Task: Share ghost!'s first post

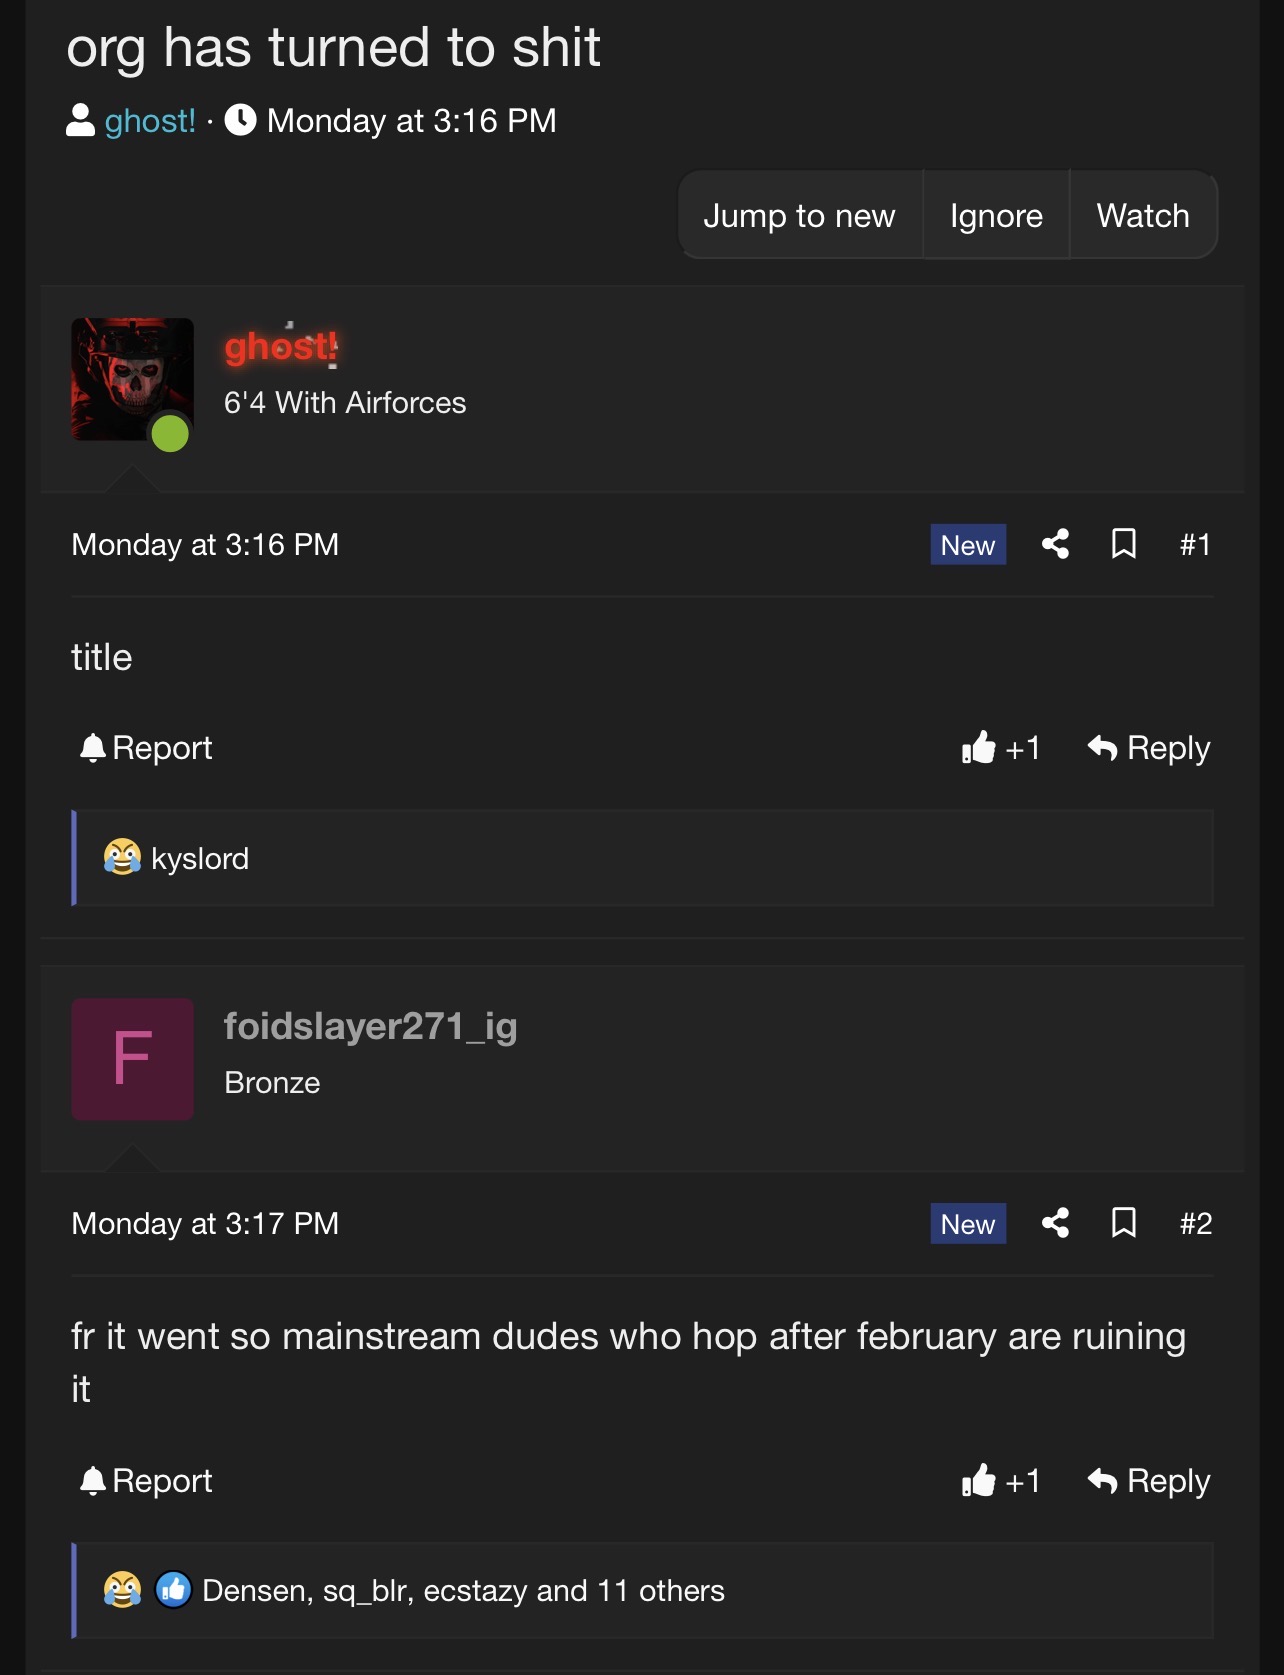Action: (x=1055, y=544)
